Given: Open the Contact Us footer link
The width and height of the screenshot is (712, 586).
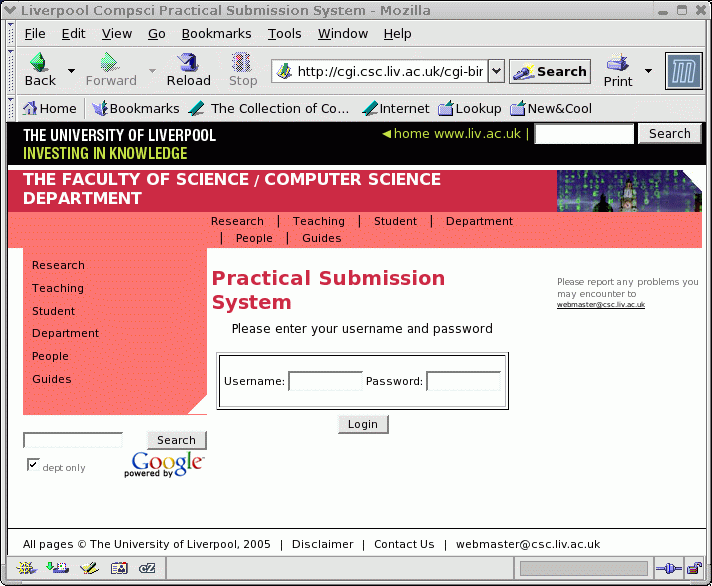Looking at the screenshot, I should [404, 544].
